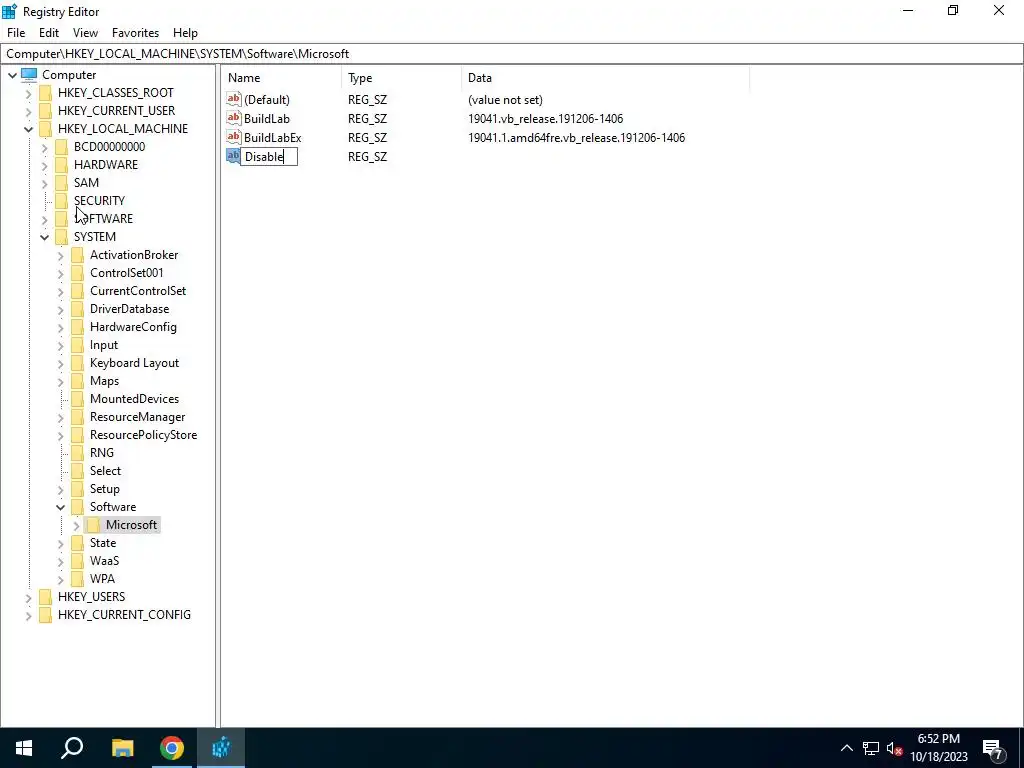Viewport: 1024px width, 768px height.
Task: Select the RNG key folder icon
Action: (x=77, y=453)
